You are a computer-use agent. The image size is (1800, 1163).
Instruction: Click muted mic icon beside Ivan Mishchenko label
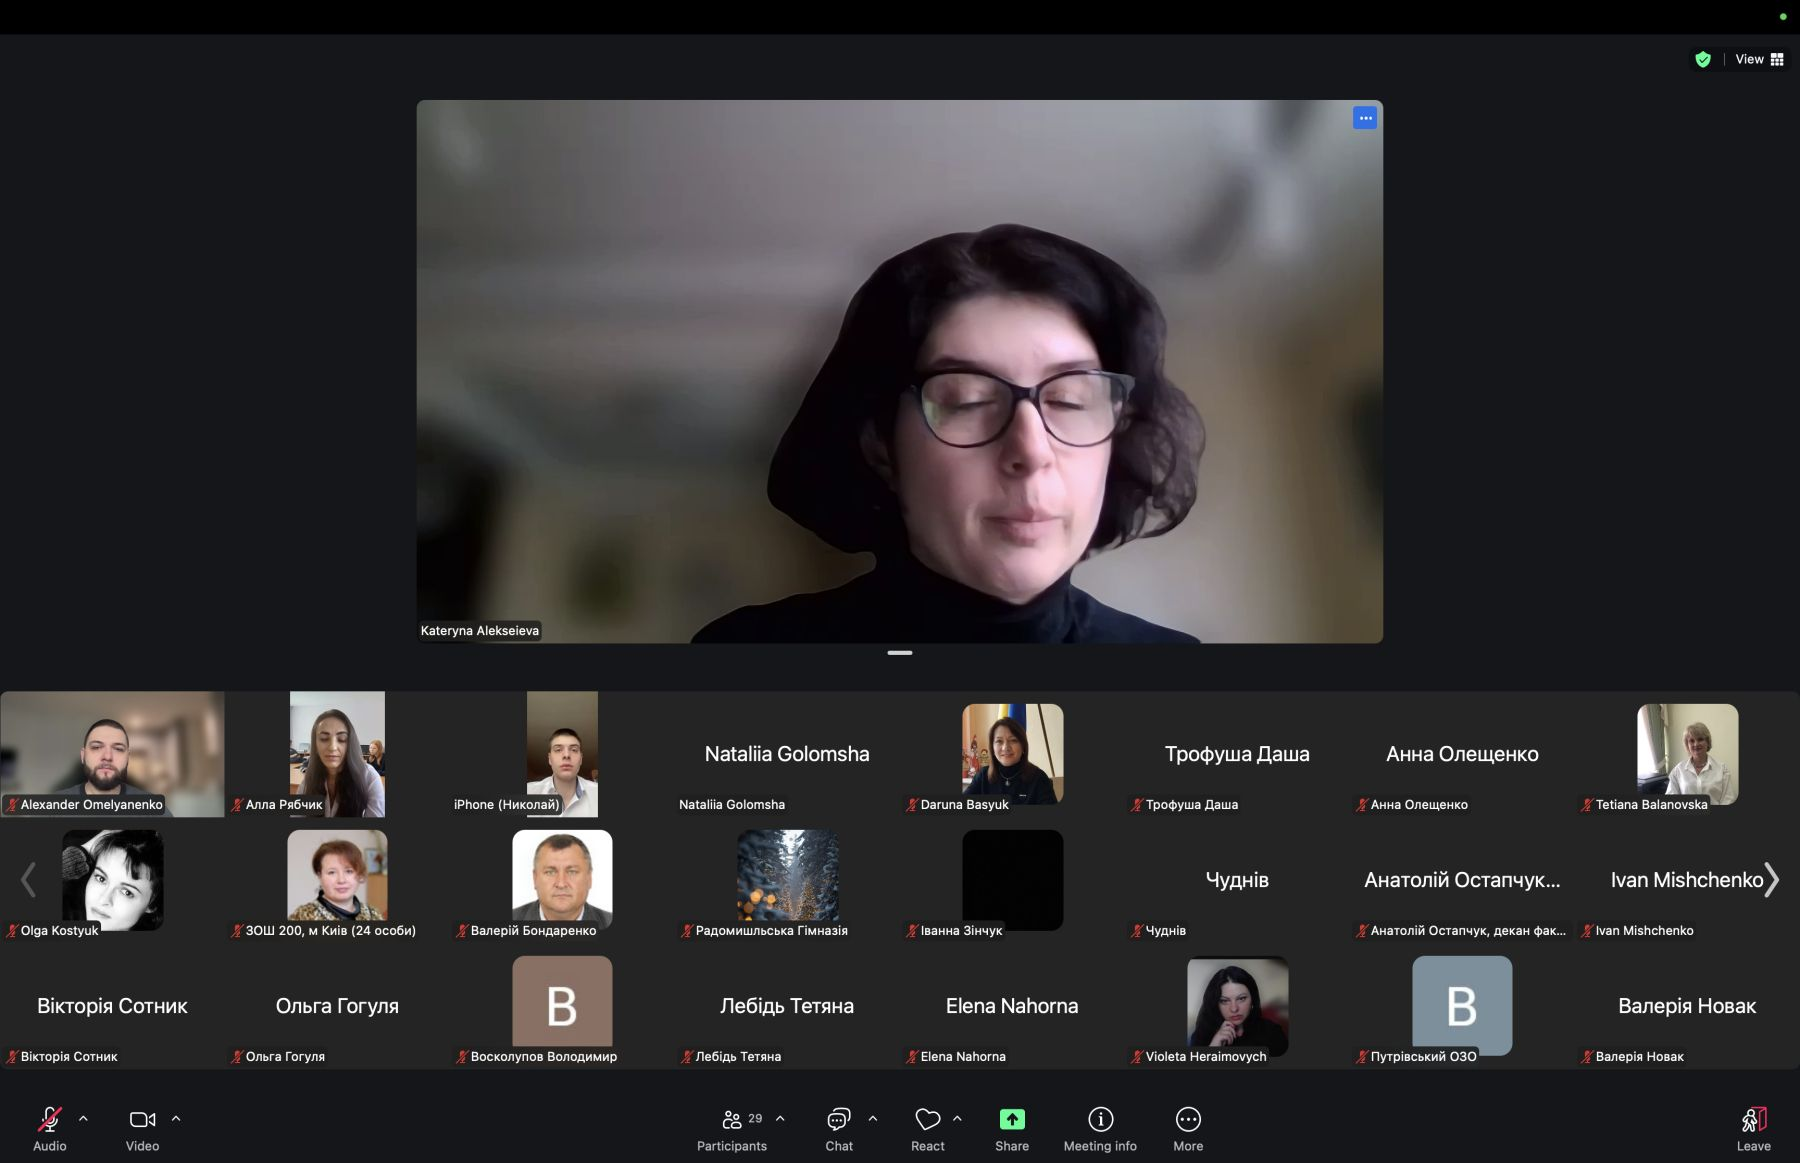click(1587, 931)
